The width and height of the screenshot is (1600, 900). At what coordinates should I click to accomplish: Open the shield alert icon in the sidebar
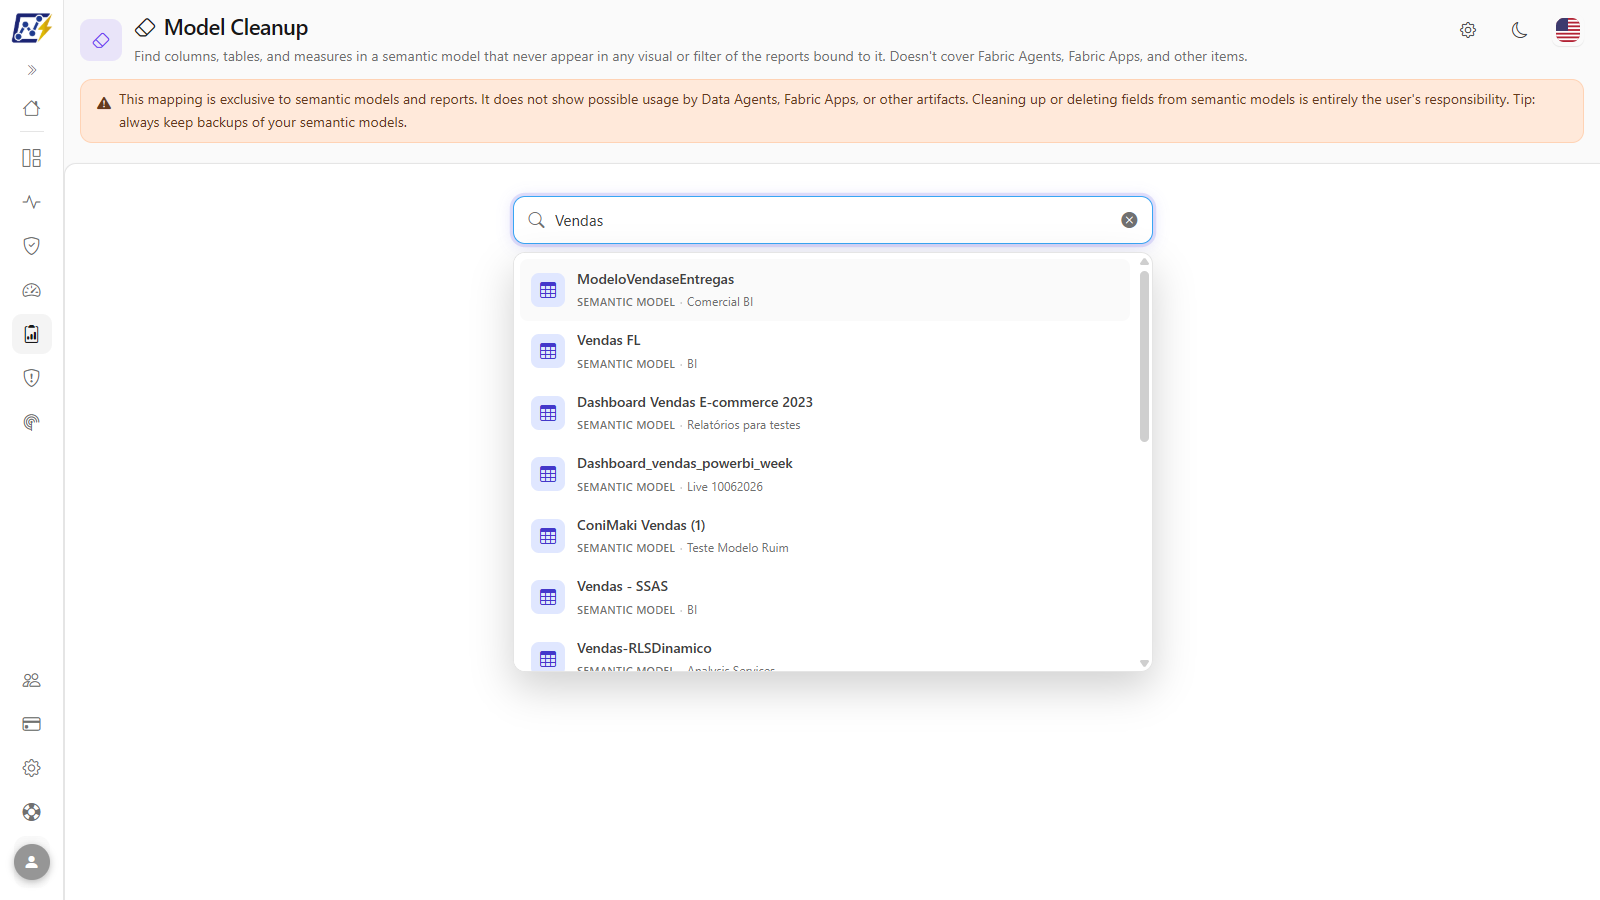[x=32, y=378]
